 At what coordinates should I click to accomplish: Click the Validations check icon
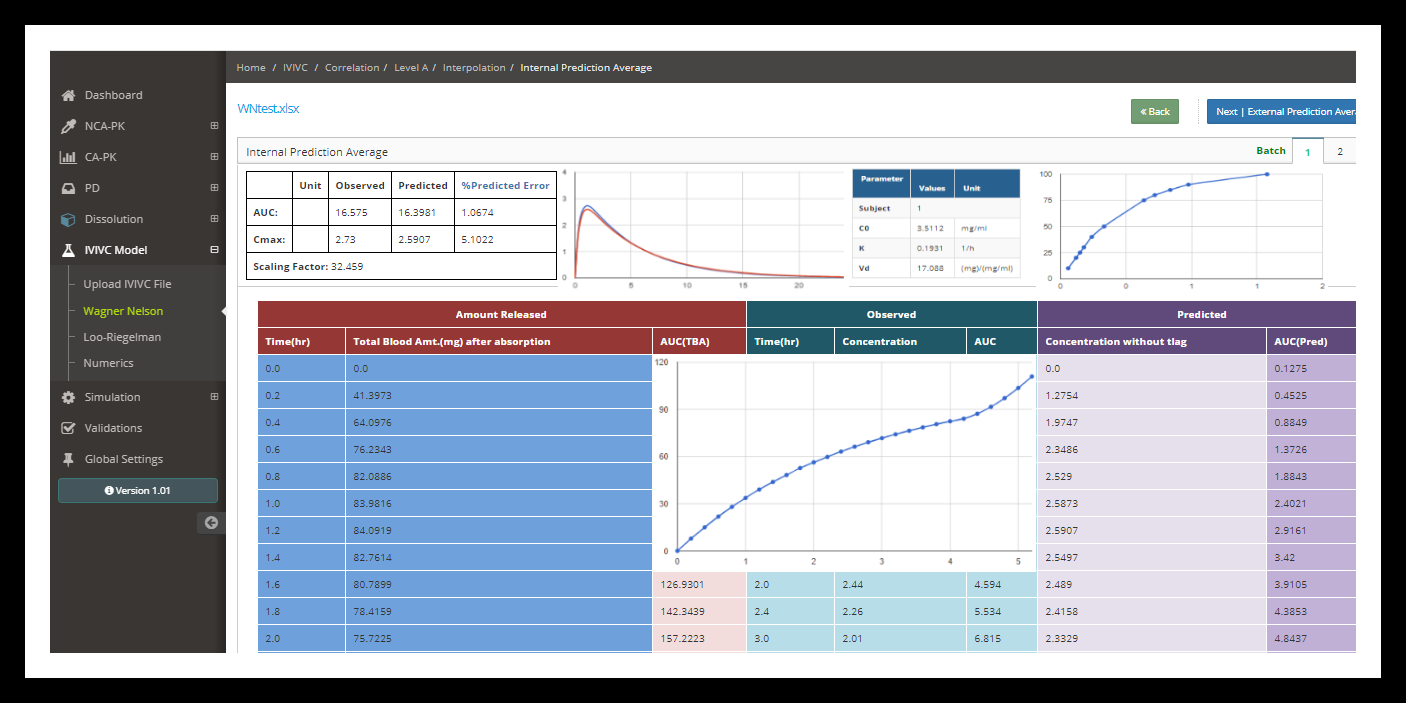coord(68,429)
